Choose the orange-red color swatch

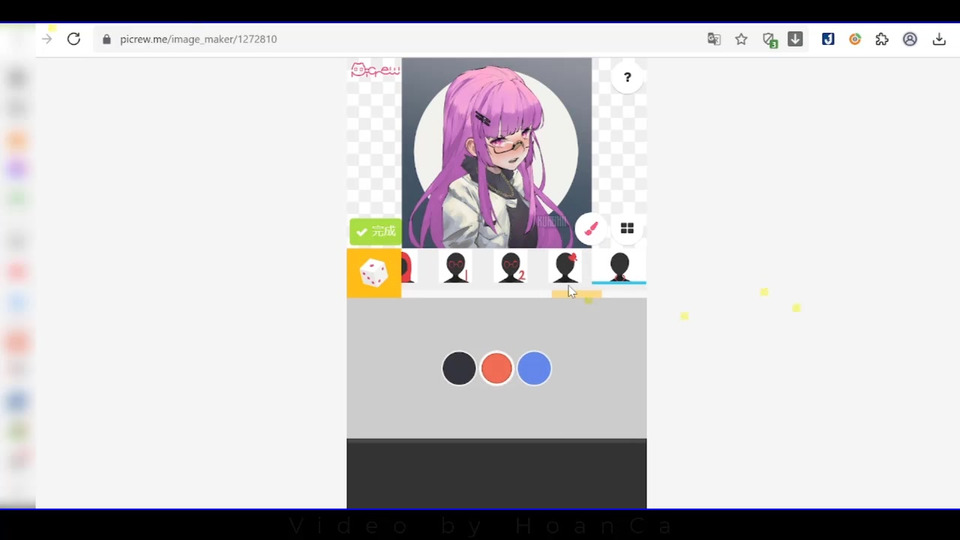[x=497, y=368]
